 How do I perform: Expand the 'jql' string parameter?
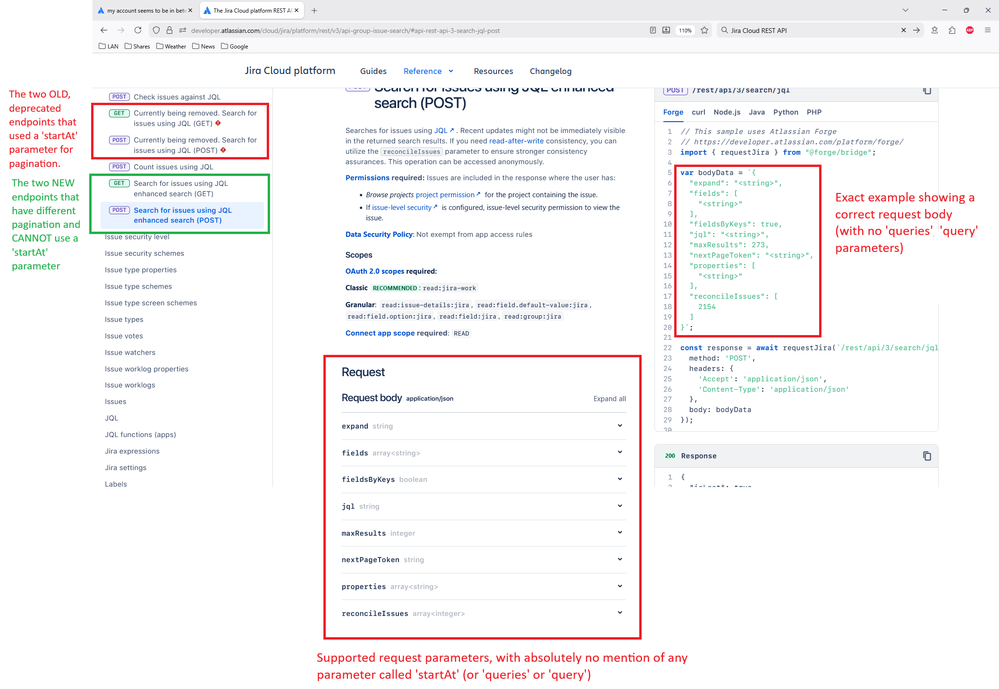pyautogui.click(x=484, y=506)
